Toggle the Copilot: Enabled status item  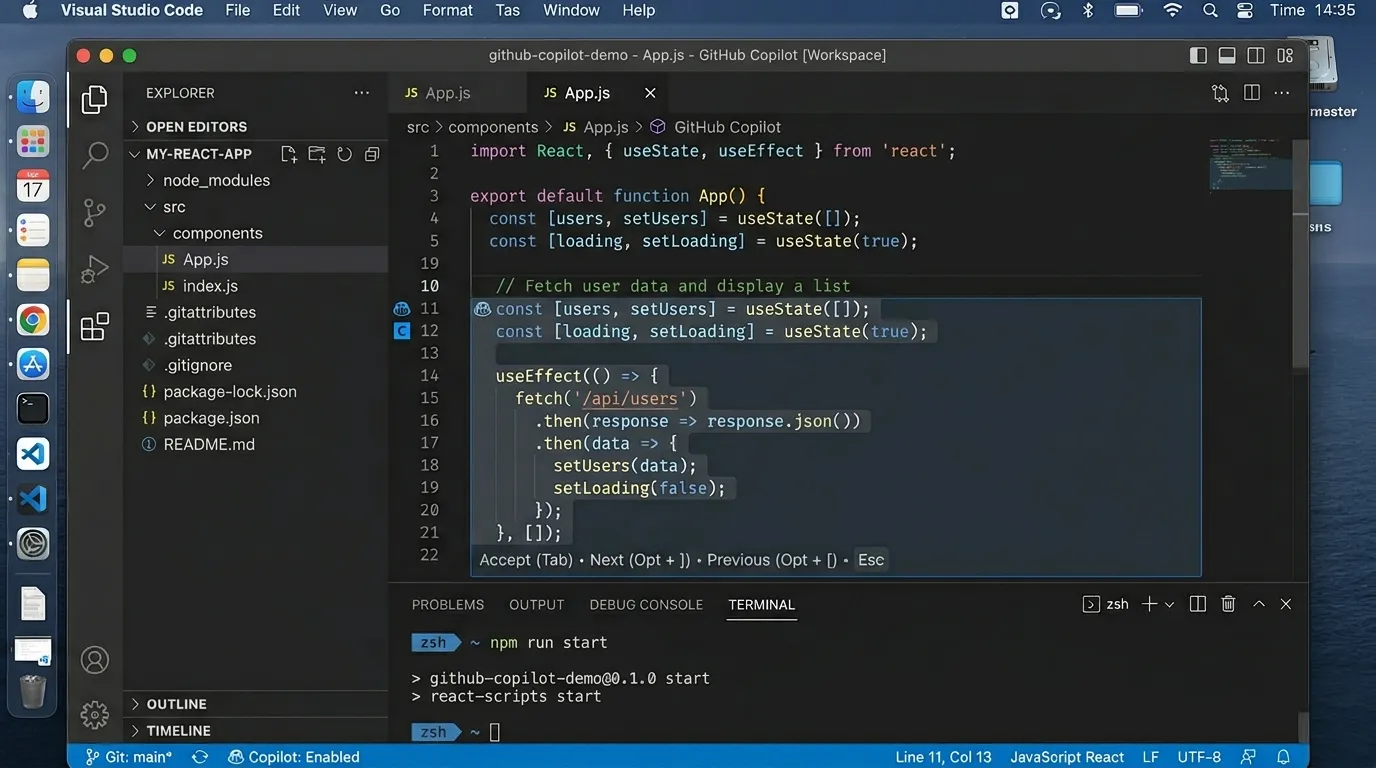294,757
